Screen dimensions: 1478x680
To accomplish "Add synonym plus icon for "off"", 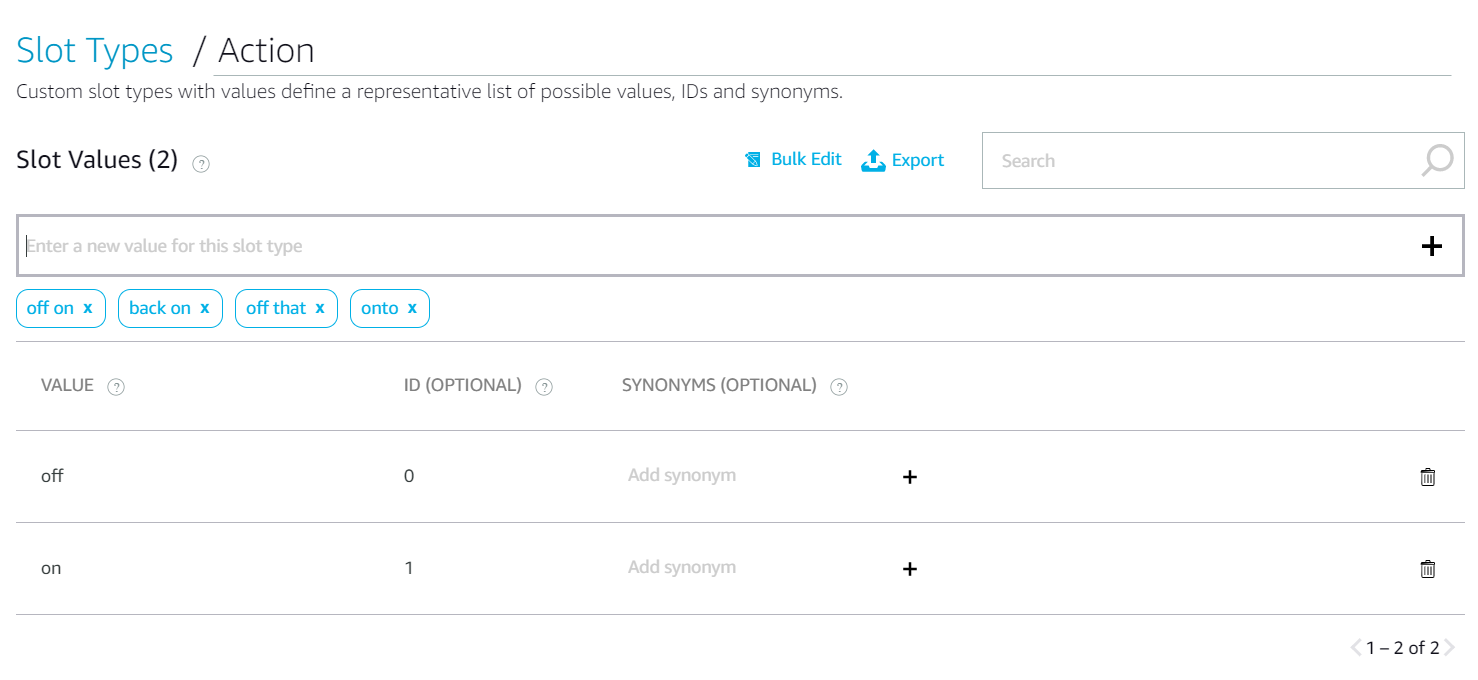I will click(910, 477).
